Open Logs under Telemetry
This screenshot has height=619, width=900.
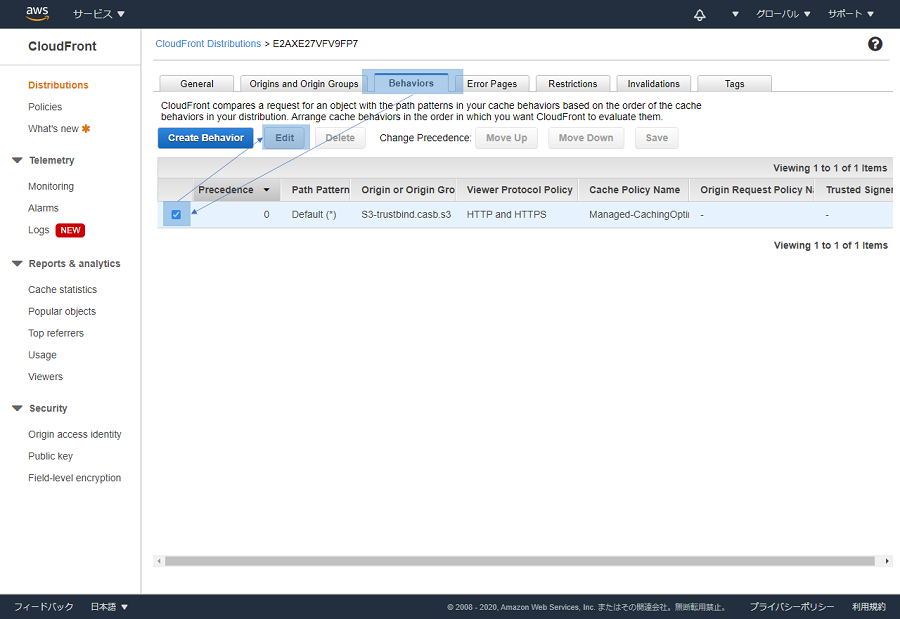(x=38, y=230)
